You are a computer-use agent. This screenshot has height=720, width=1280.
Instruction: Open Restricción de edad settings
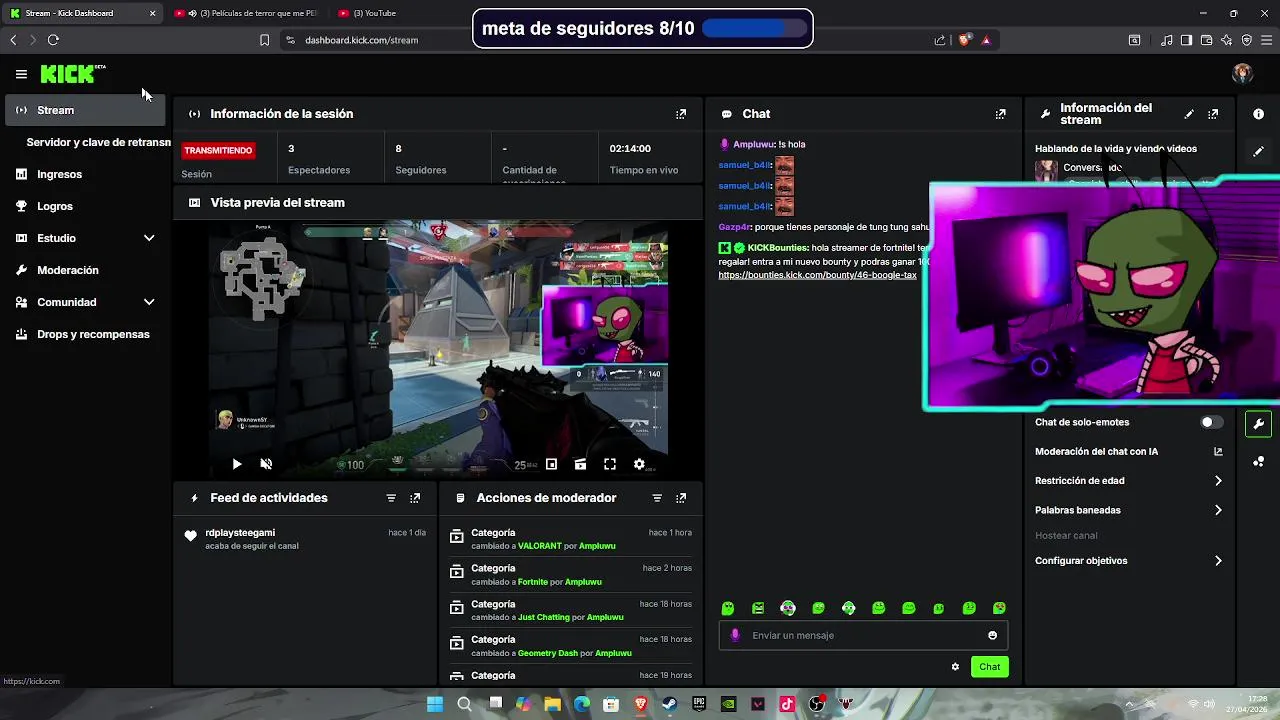click(x=1129, y=481)
